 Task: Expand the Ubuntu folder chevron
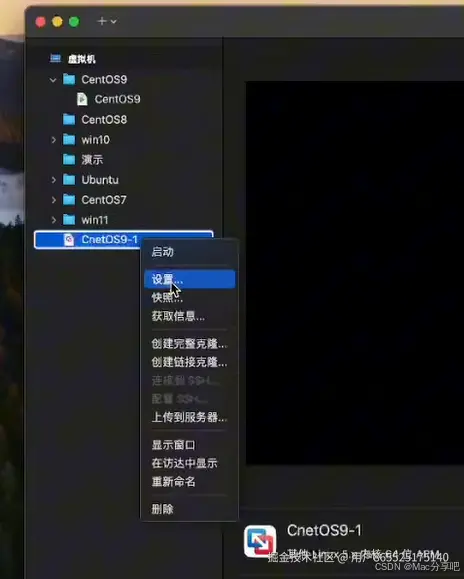54,180
